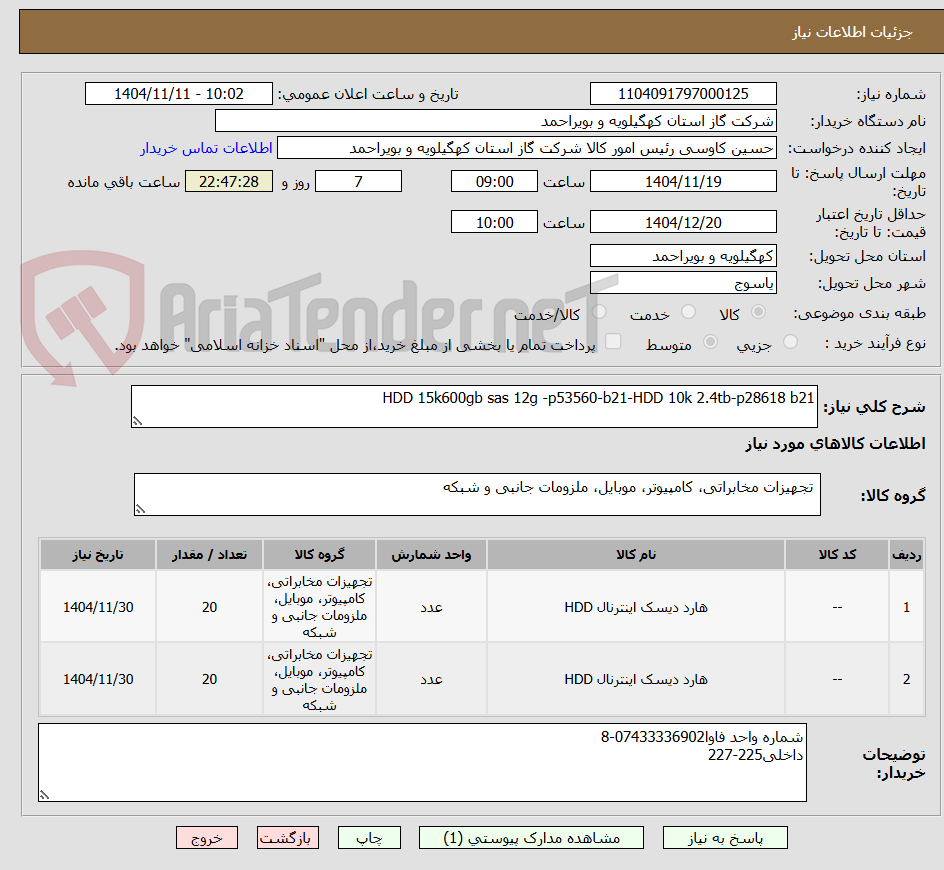Select the کالا/خدمت radio button
This screenshot has width=944, height=870.
(599, 312)
